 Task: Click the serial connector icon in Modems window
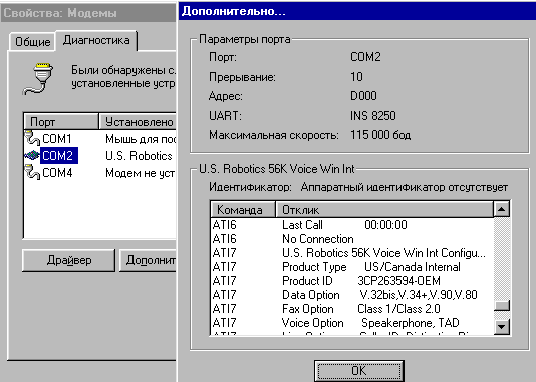38,79
